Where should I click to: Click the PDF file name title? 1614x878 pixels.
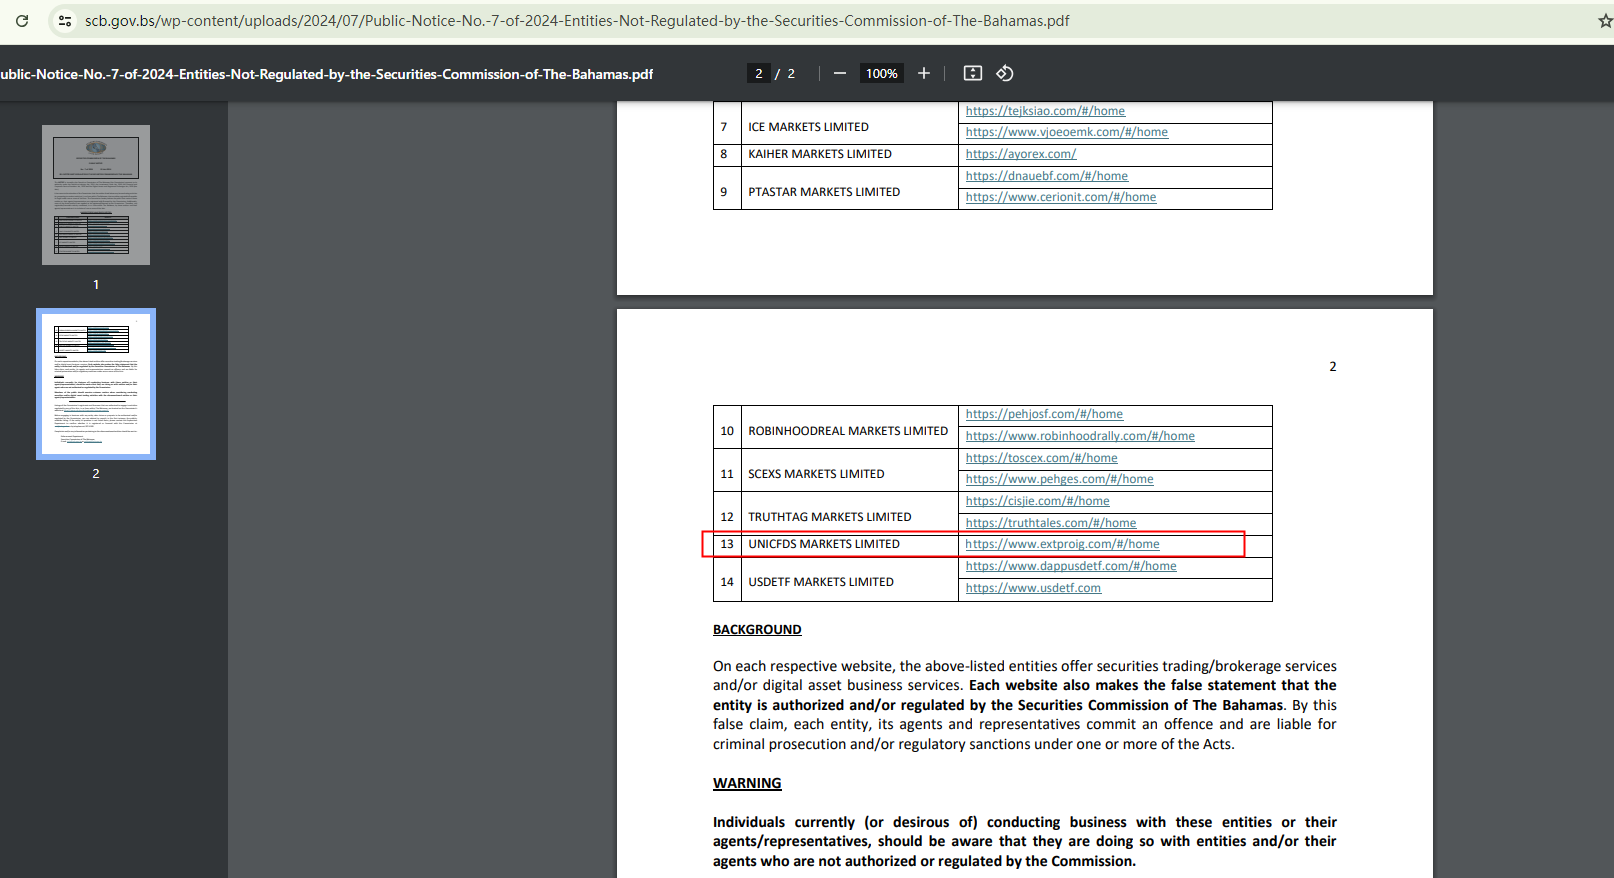[x=327, y=74]
